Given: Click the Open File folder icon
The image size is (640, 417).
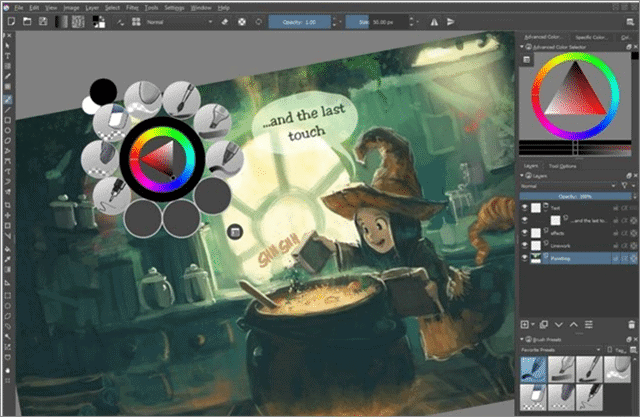Looking at the screenshot, I should click(x=27, y=21).
